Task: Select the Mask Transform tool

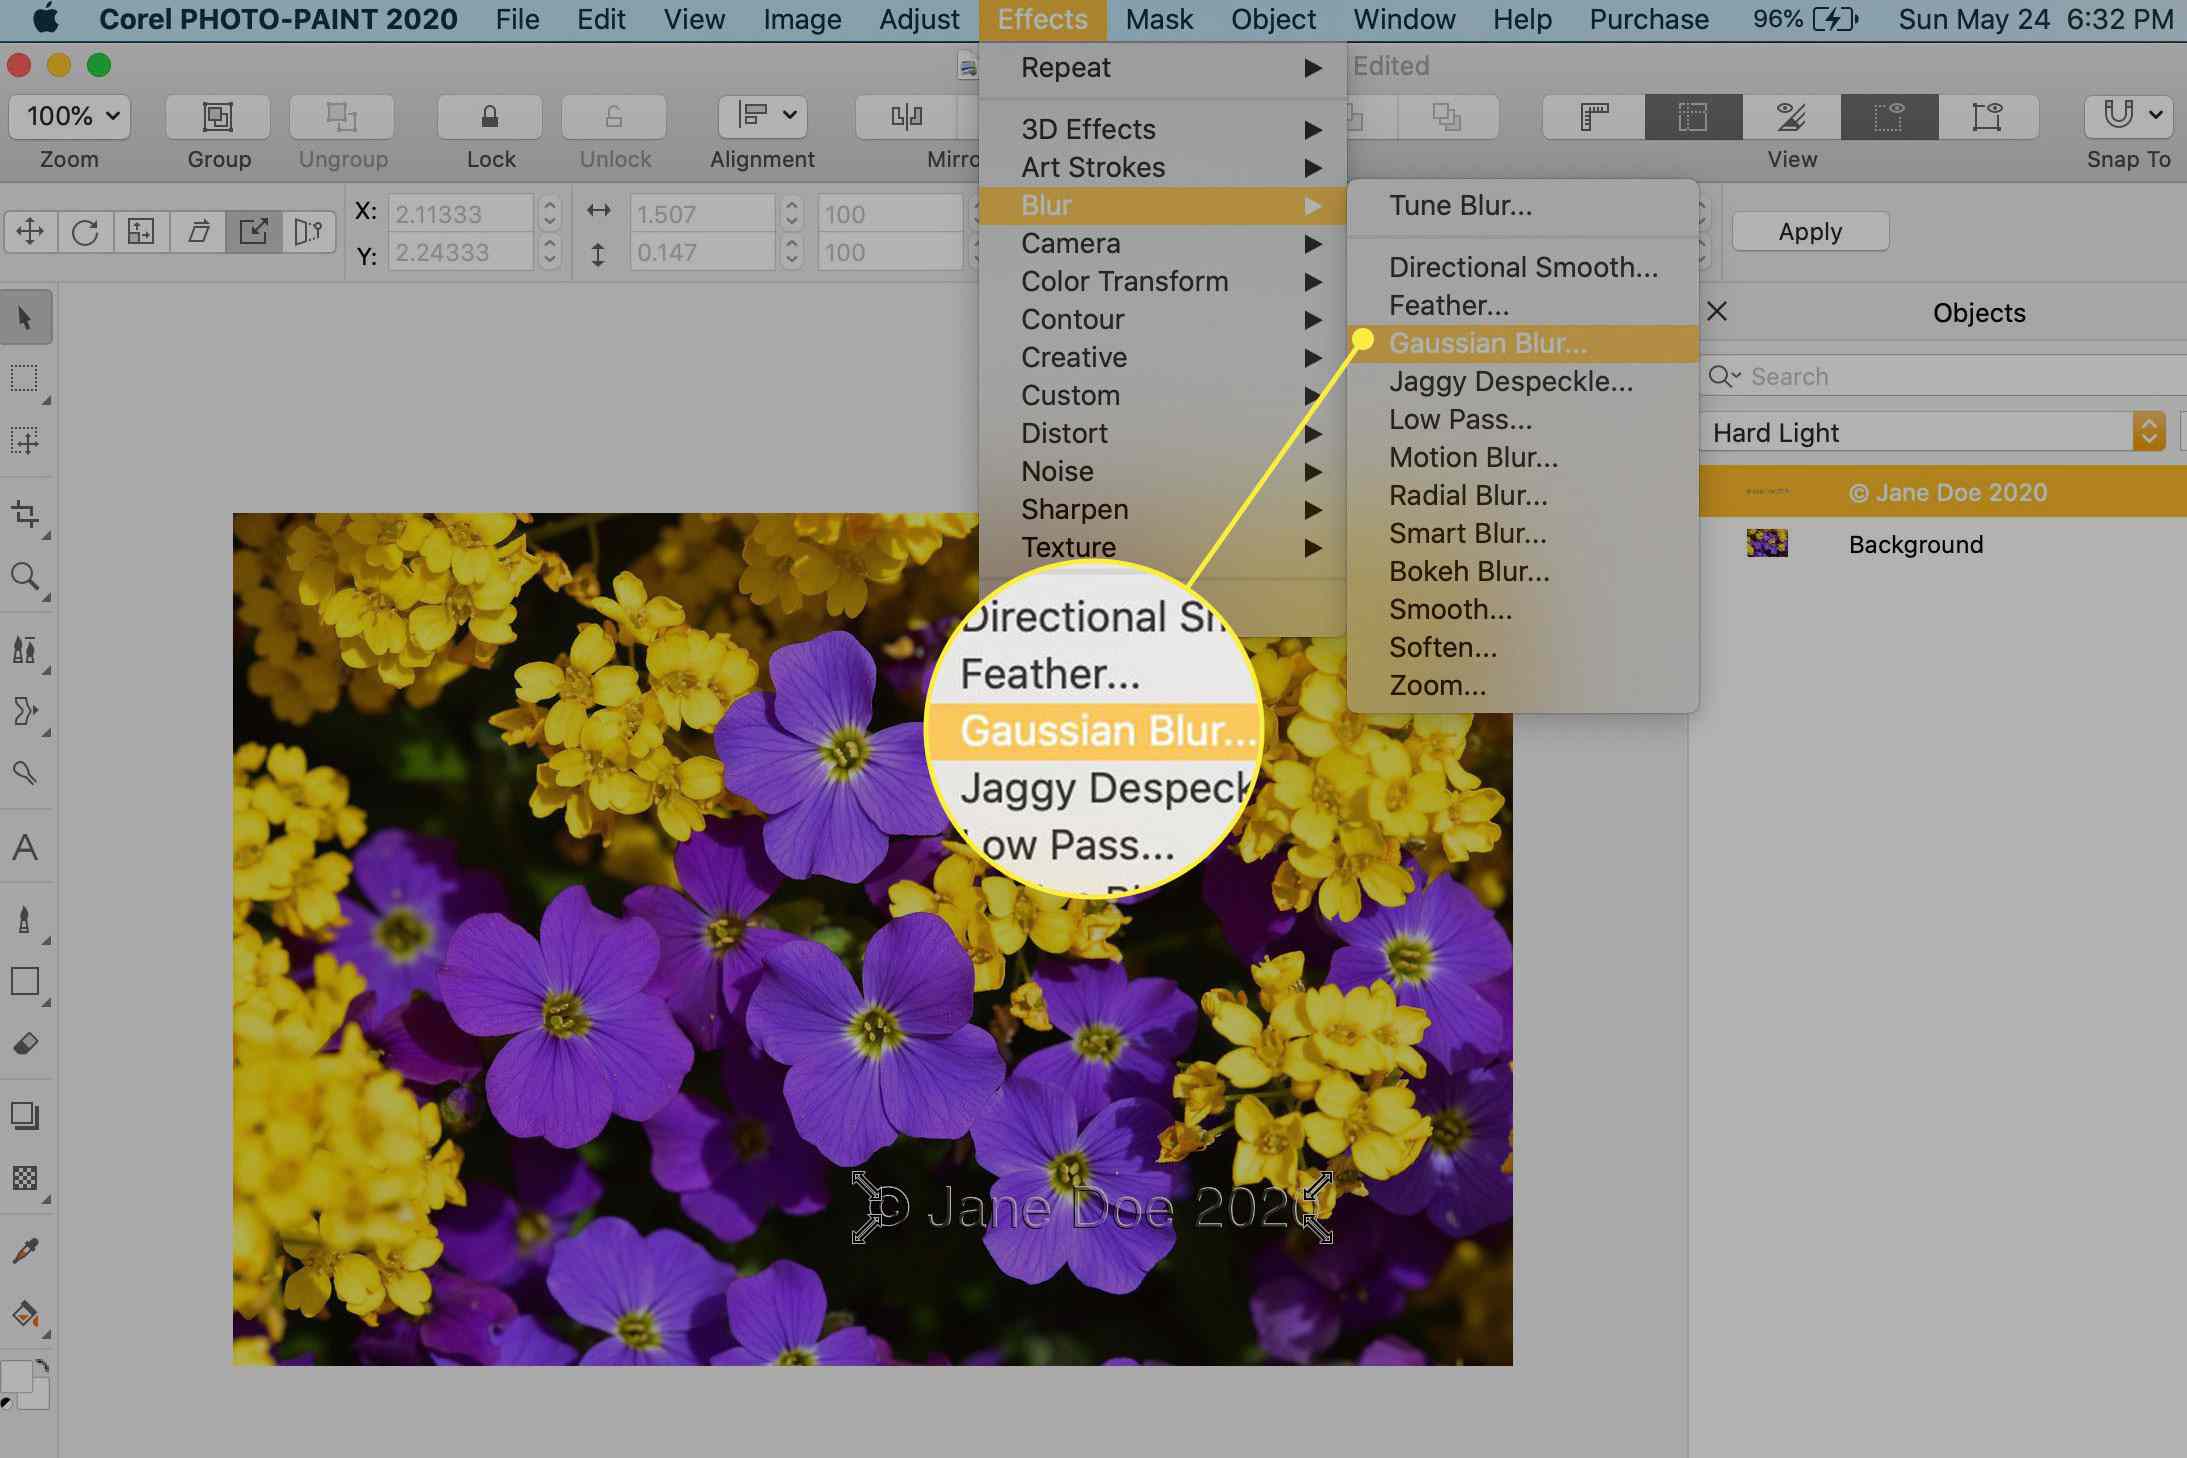Action: point(25,441)
